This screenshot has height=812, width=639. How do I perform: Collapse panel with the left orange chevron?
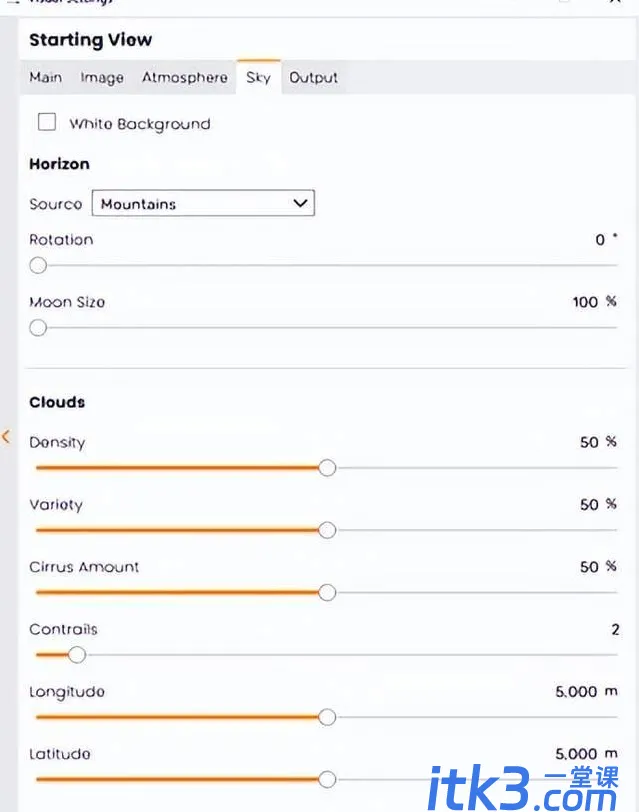(6, 437)
